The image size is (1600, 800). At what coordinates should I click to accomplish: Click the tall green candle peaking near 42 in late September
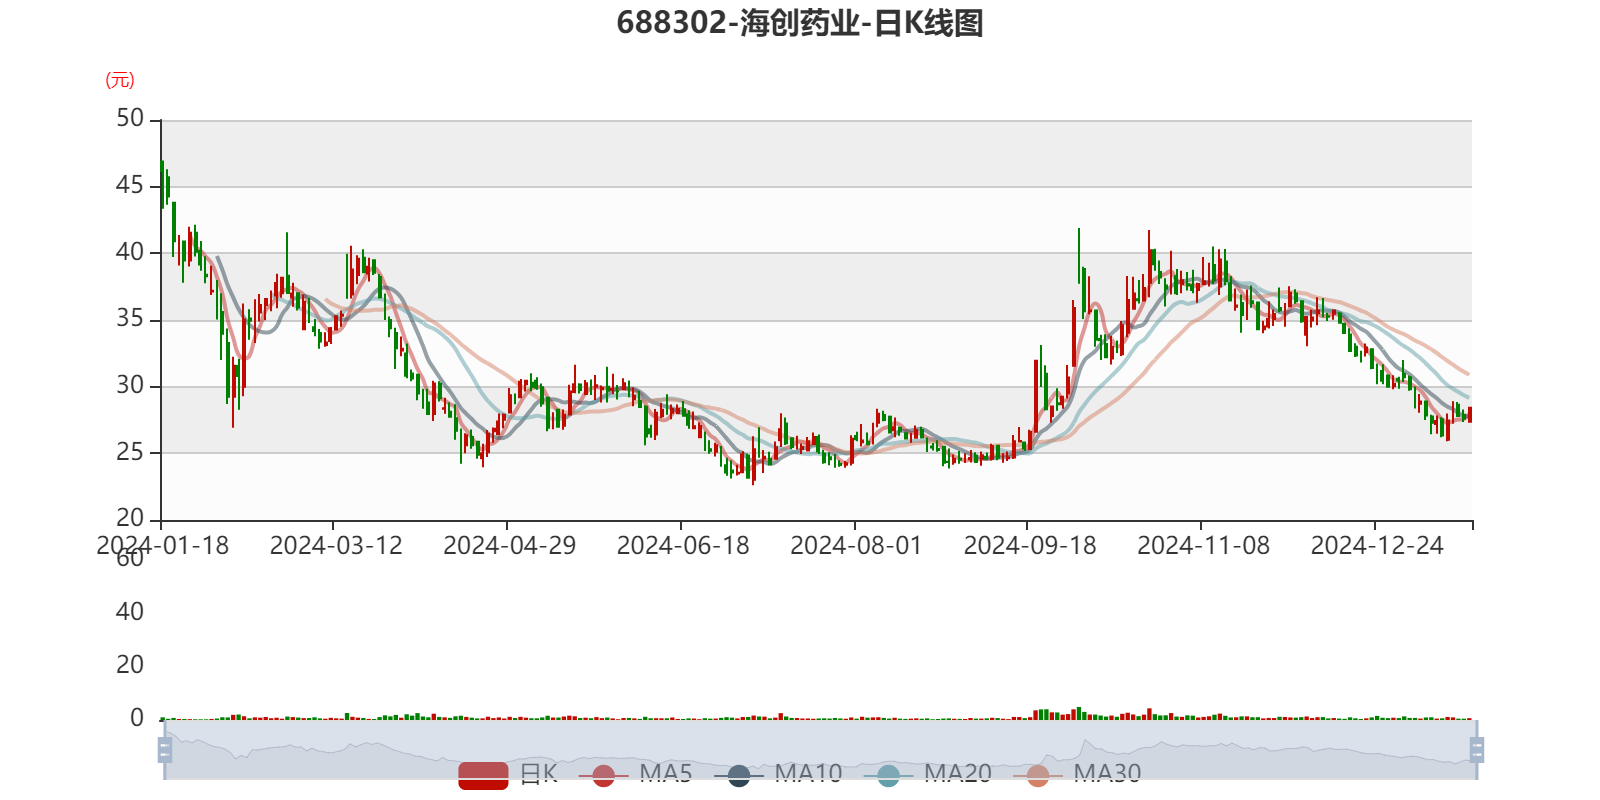point(1079,256)
